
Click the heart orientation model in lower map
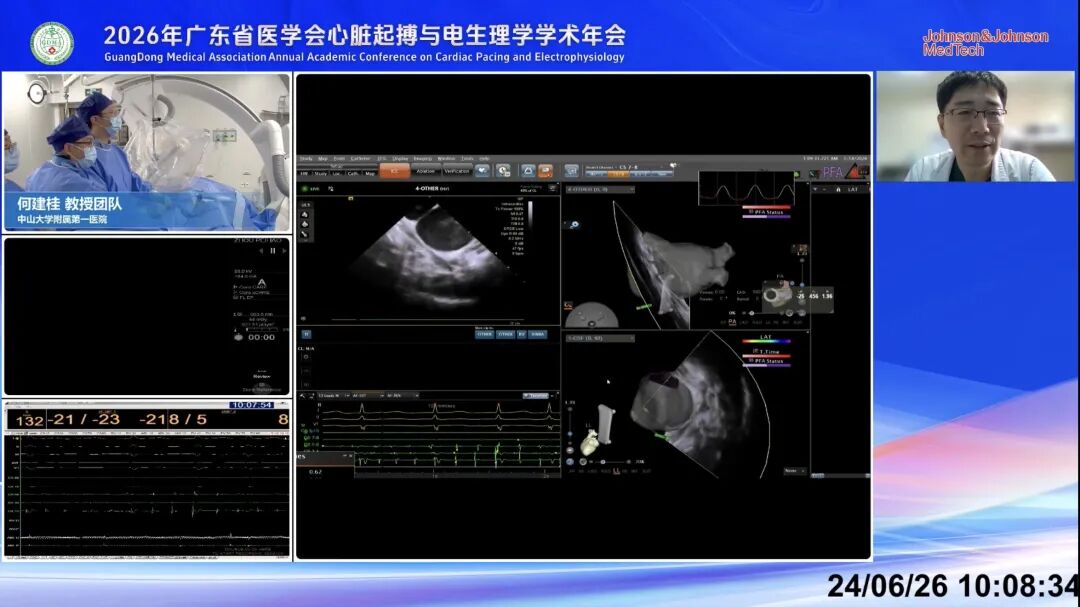pyautogui.click(x=590, y=442)
